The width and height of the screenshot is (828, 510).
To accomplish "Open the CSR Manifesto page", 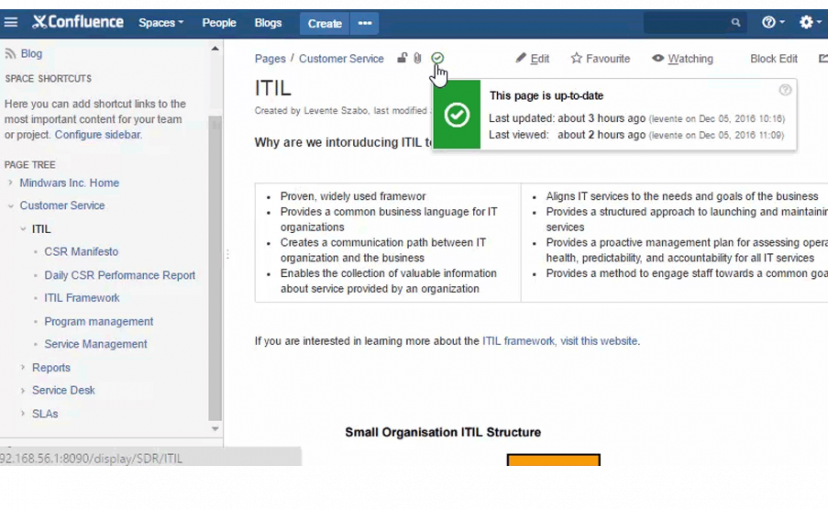I will [x=81, y=252].
